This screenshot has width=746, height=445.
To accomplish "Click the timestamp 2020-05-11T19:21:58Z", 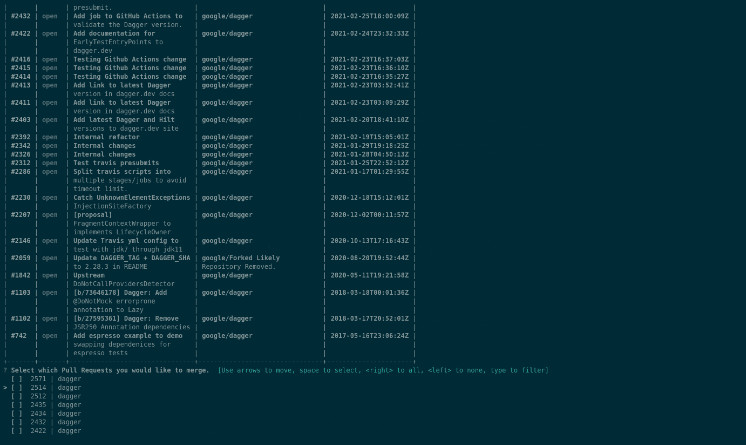I will [370, 275].
